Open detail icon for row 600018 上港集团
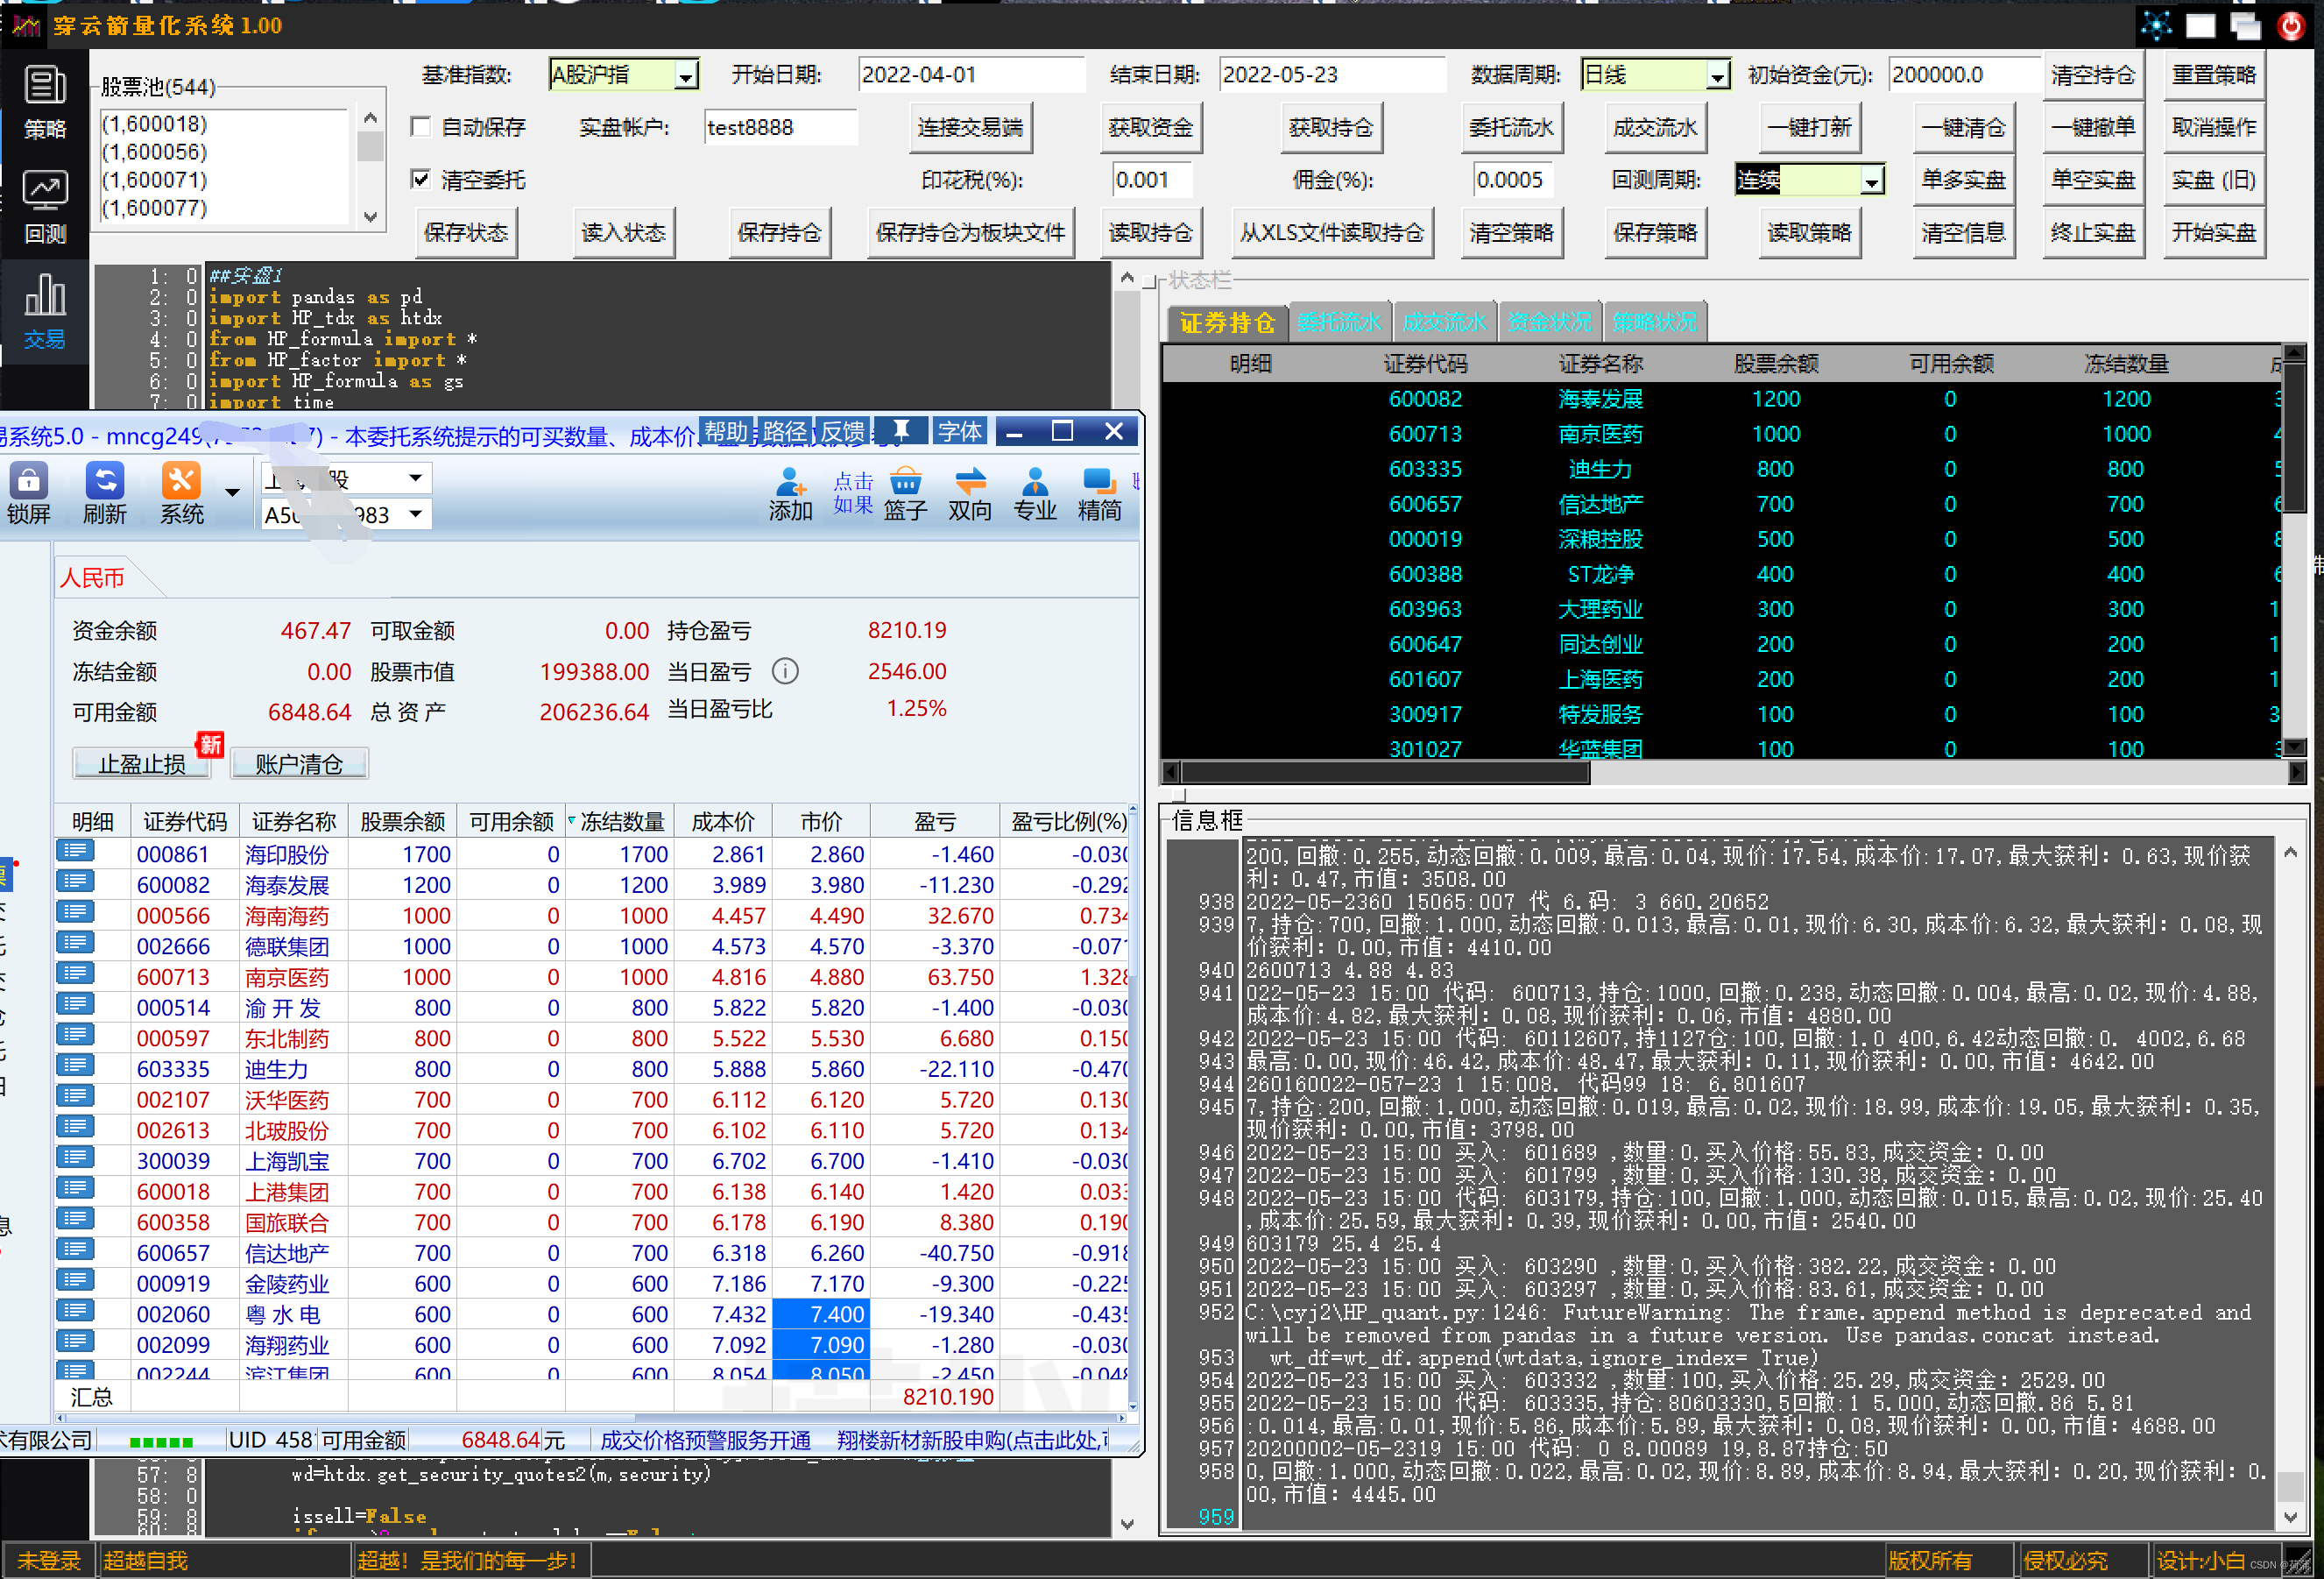Screen dimensions: 2324x1579 [x=75, y=1190]
